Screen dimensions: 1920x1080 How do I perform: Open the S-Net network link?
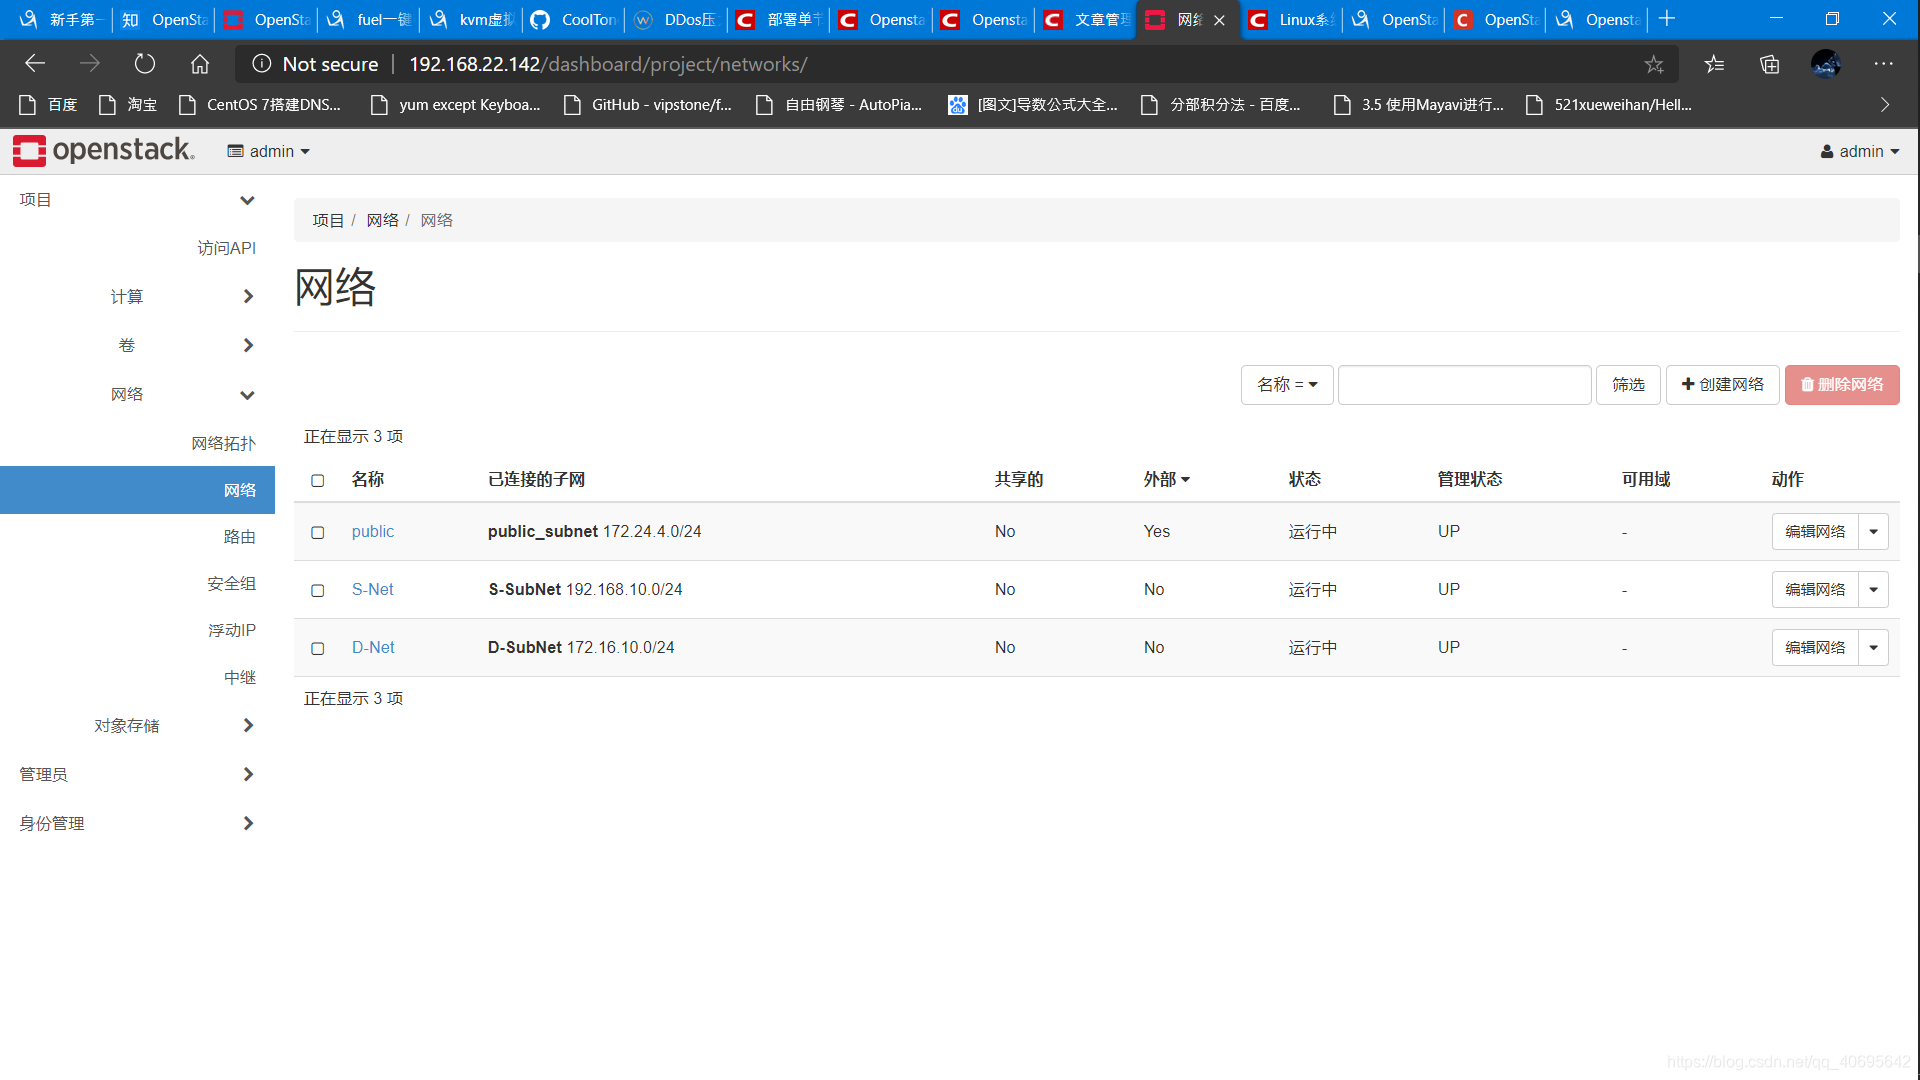point(372,590)
